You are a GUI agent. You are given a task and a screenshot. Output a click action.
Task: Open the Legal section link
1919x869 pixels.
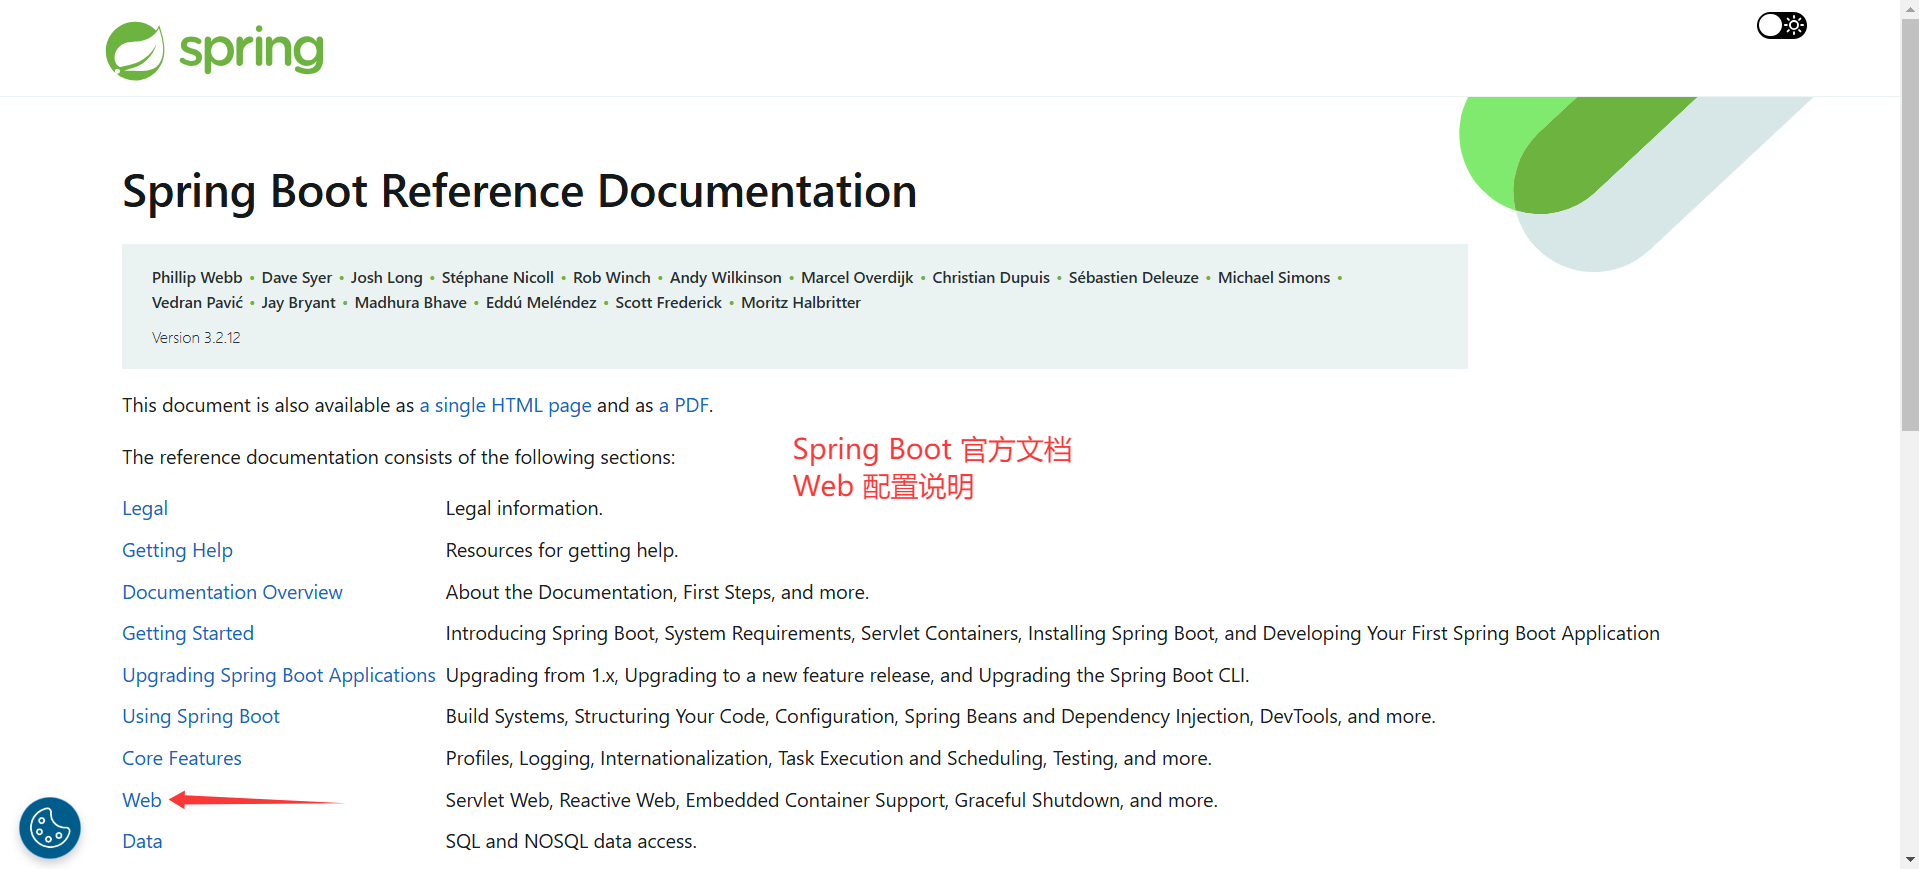[x=145, y=508]
